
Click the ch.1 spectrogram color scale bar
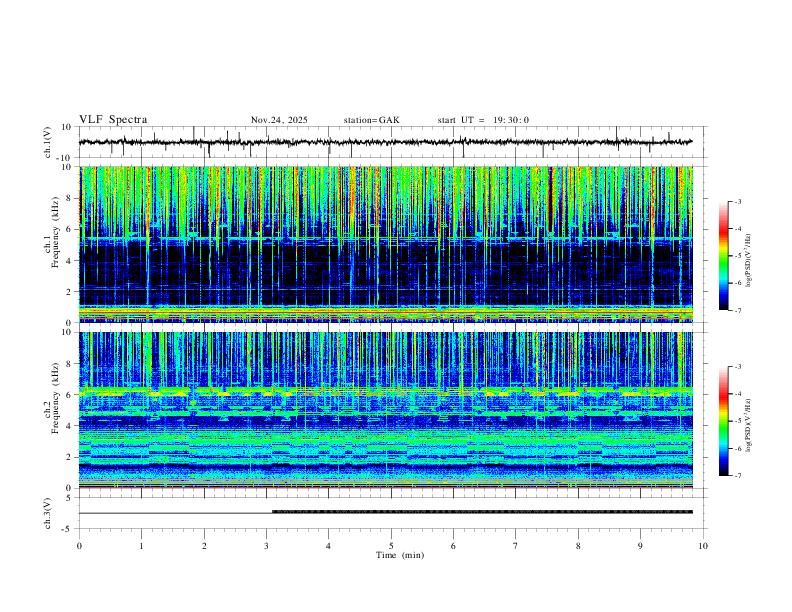tap(723, 256)
